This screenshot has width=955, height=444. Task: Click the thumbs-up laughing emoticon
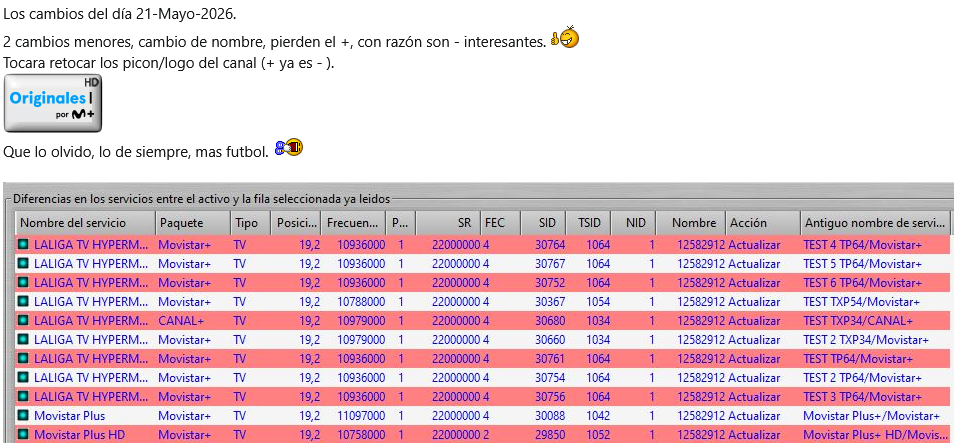564,38
